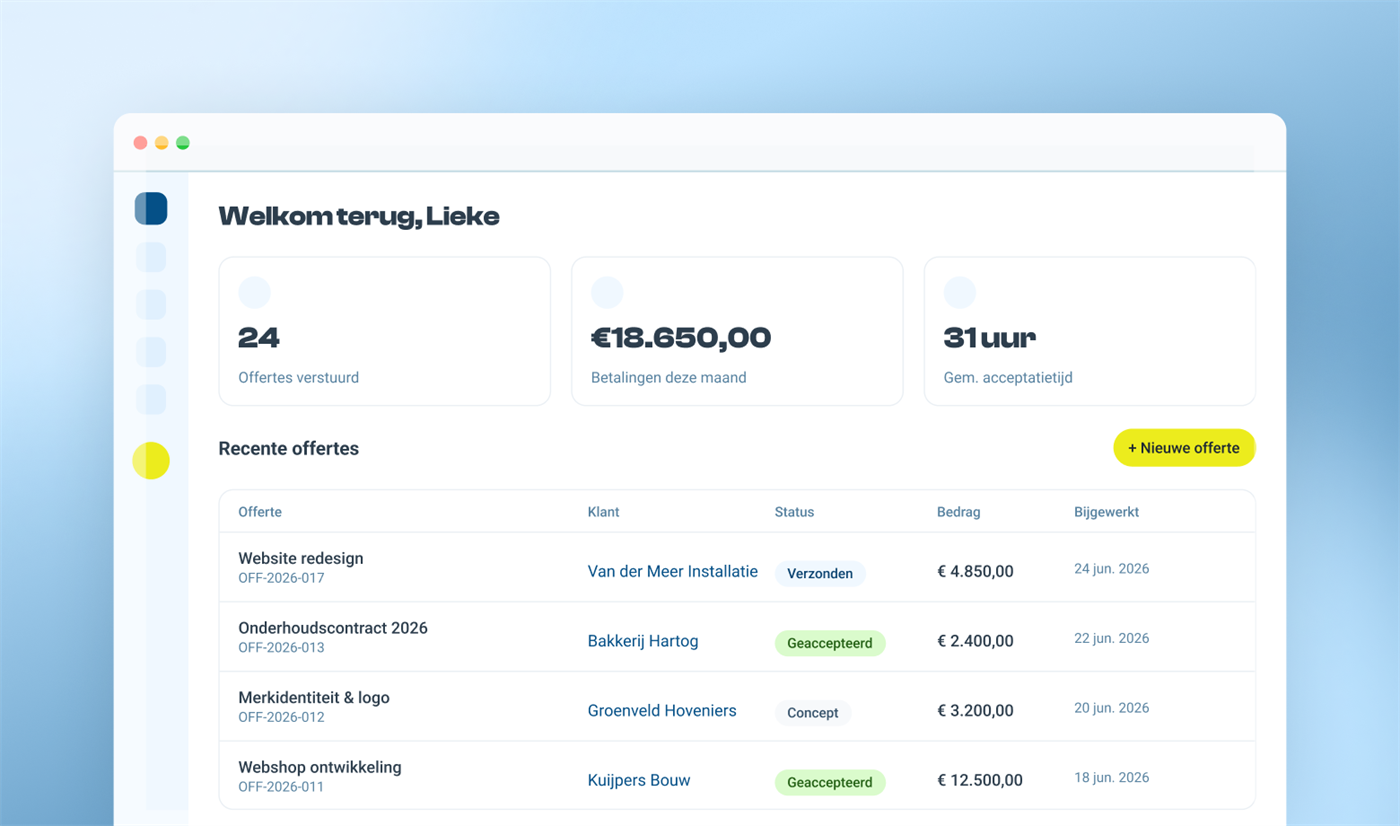Click the Bijgewerkt column header
This screenshot has width=1400, height=826.
click(1107, 512)
